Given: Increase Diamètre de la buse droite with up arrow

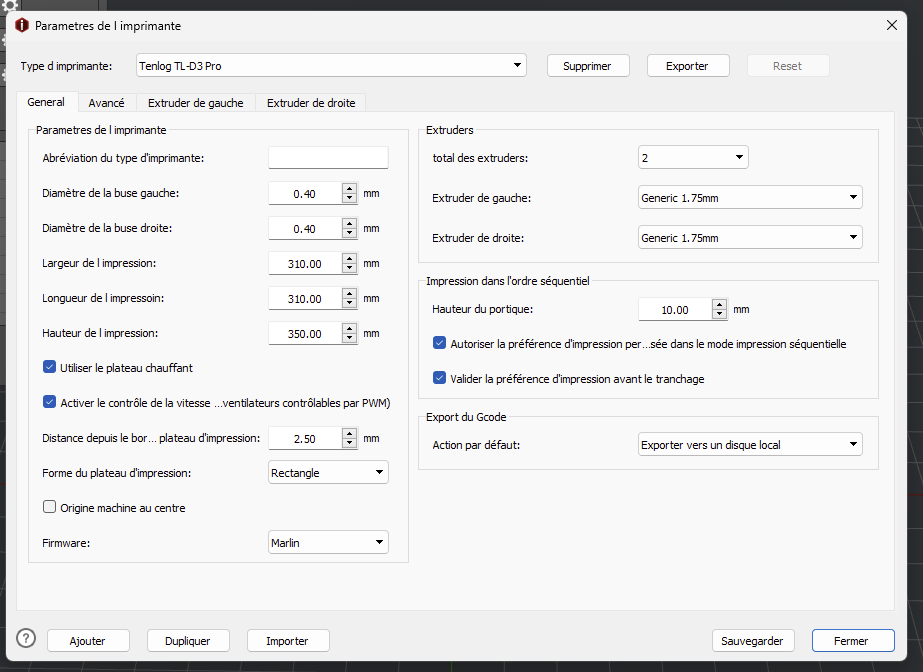Looking at the screenshot, I should point(350,223).
